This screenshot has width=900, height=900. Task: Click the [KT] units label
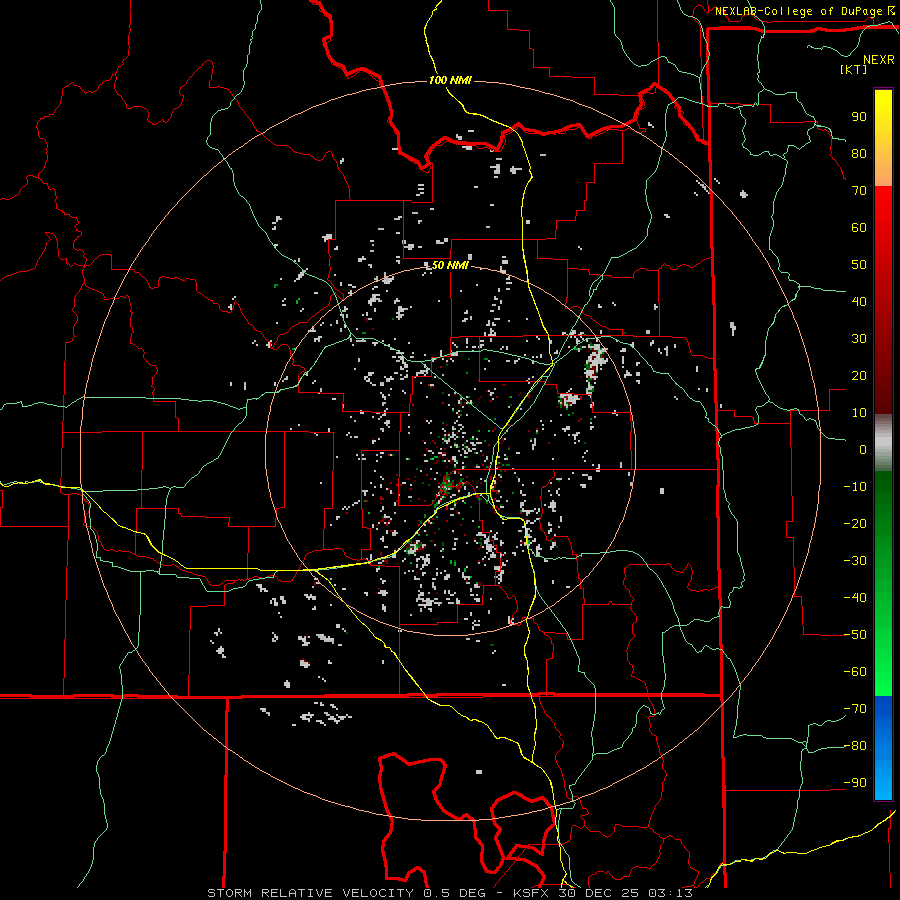[853, 69]
